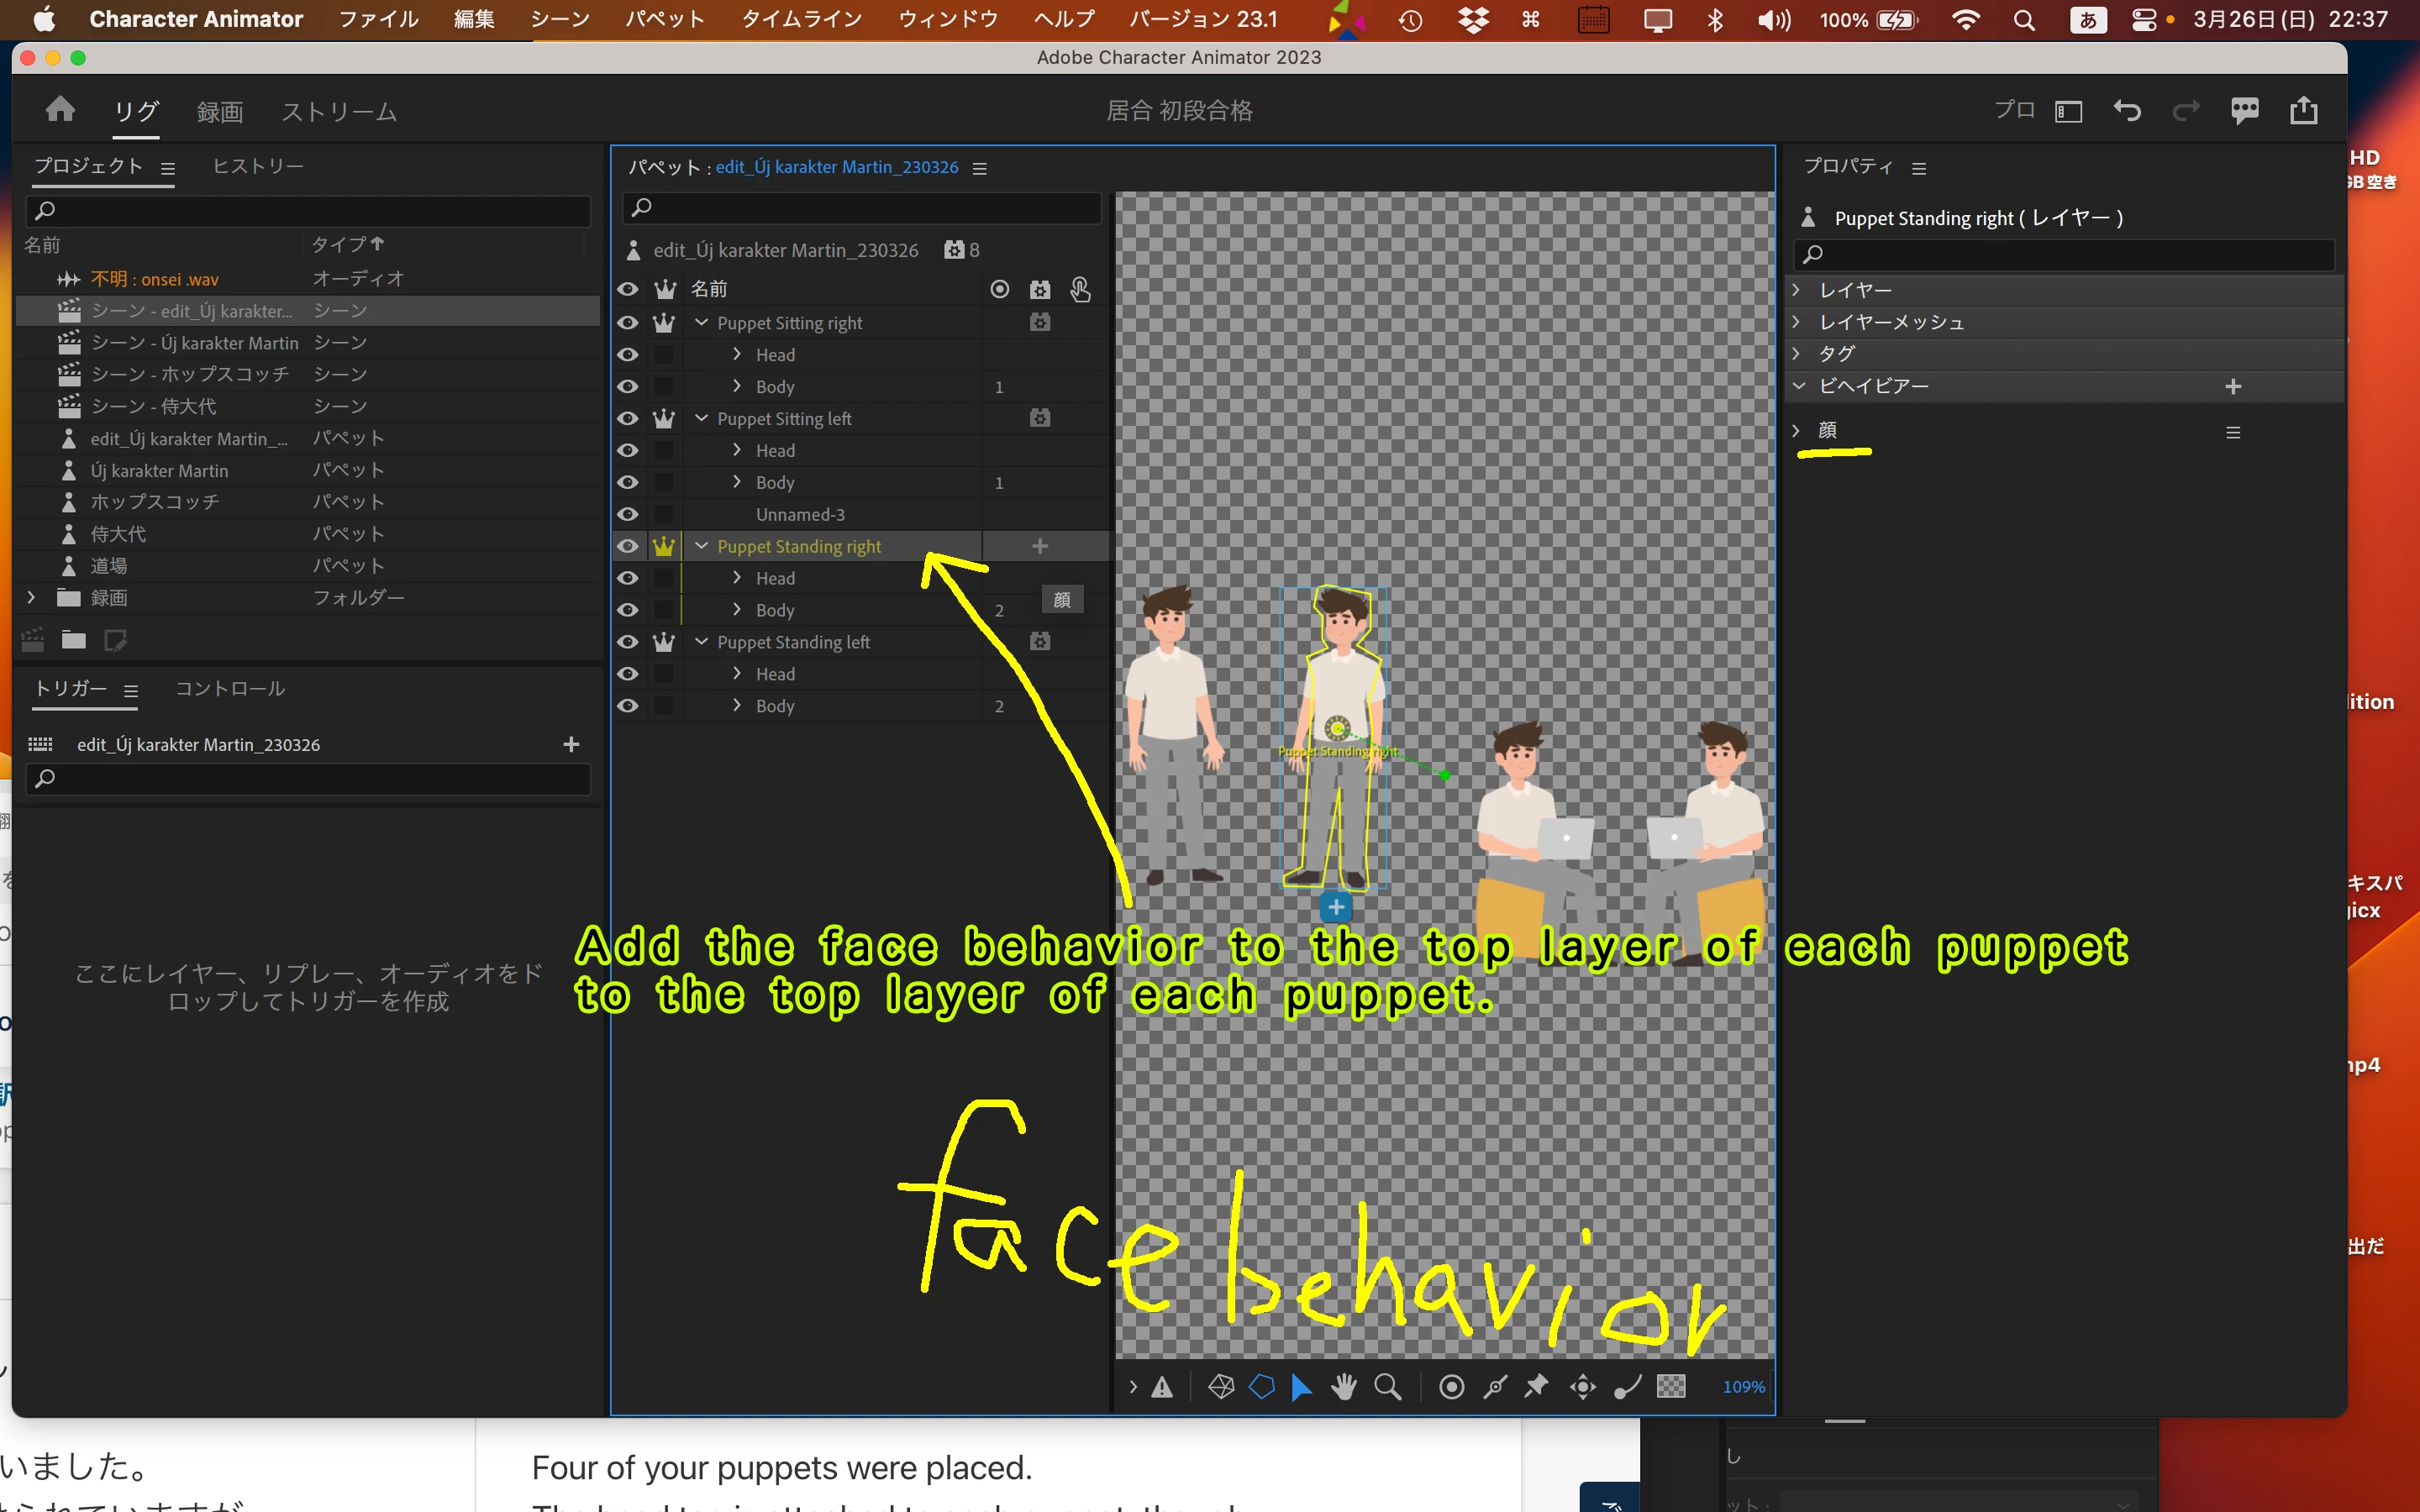The image size is (2420, 1512).
Task: Collapse the Puppet Standing right group
Action: [x=701, y=546]
